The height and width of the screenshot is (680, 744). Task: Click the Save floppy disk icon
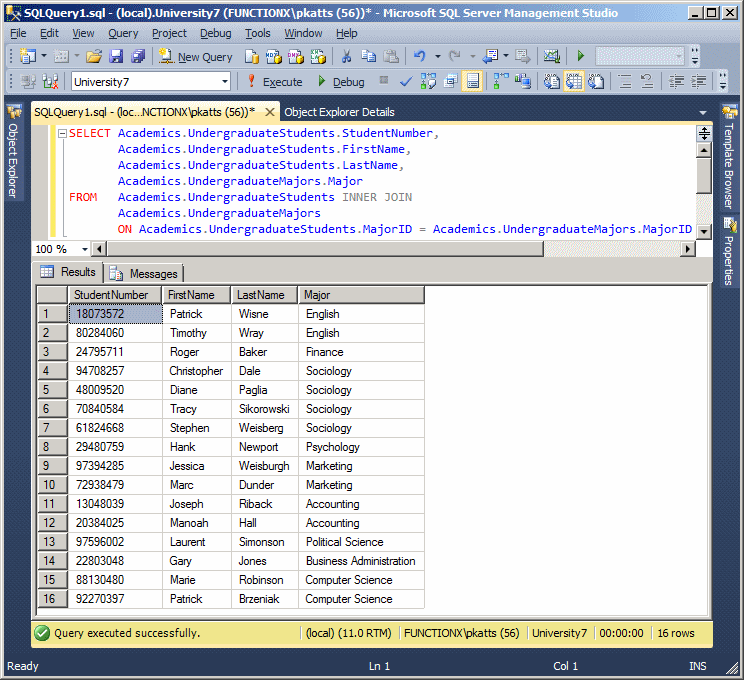point(116,56)
